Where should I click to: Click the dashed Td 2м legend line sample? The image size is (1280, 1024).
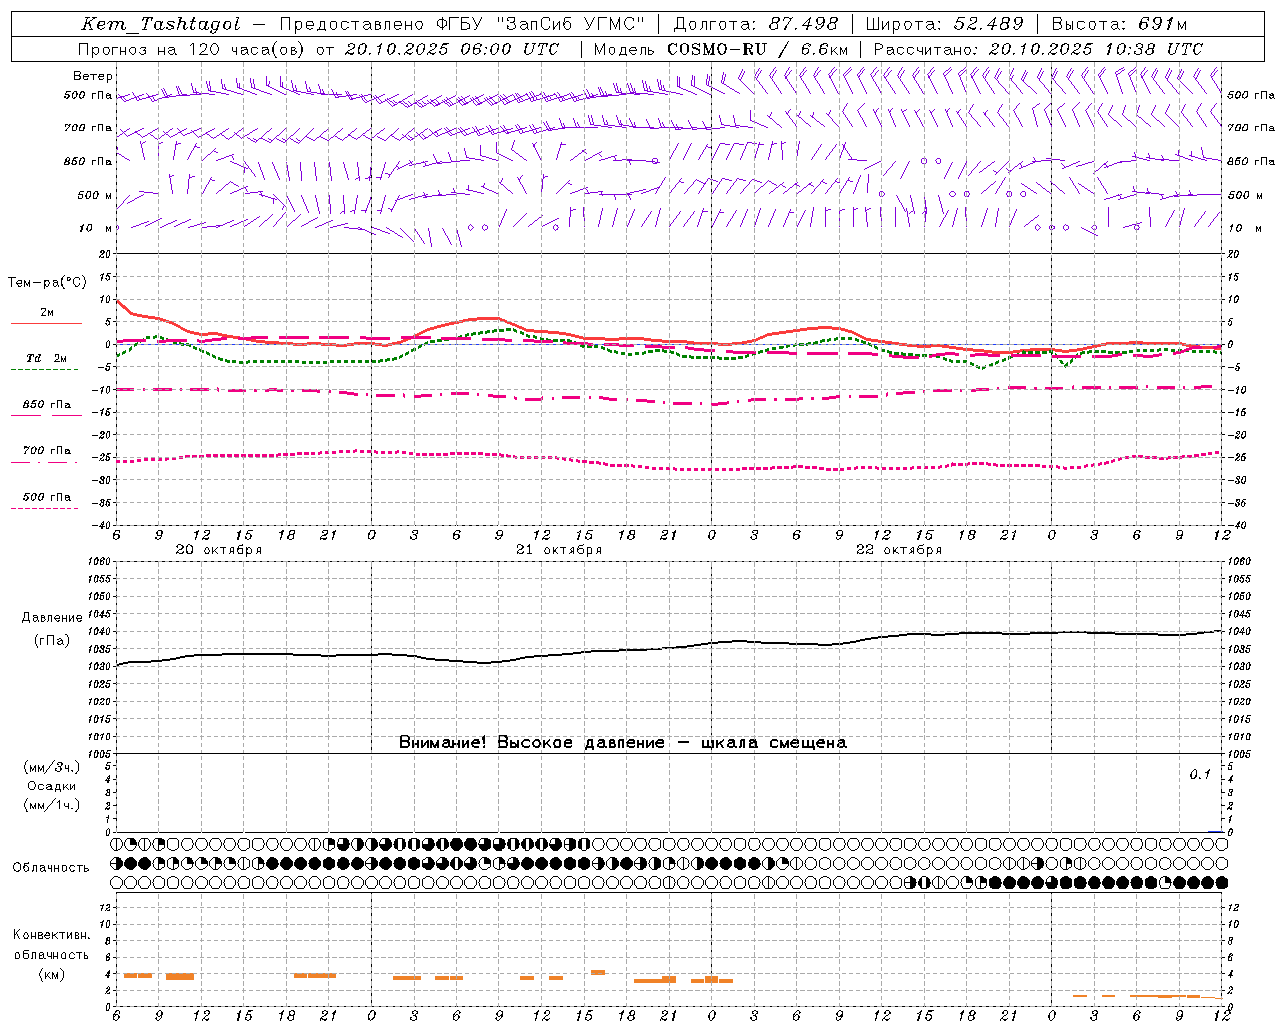coord(44,370)
